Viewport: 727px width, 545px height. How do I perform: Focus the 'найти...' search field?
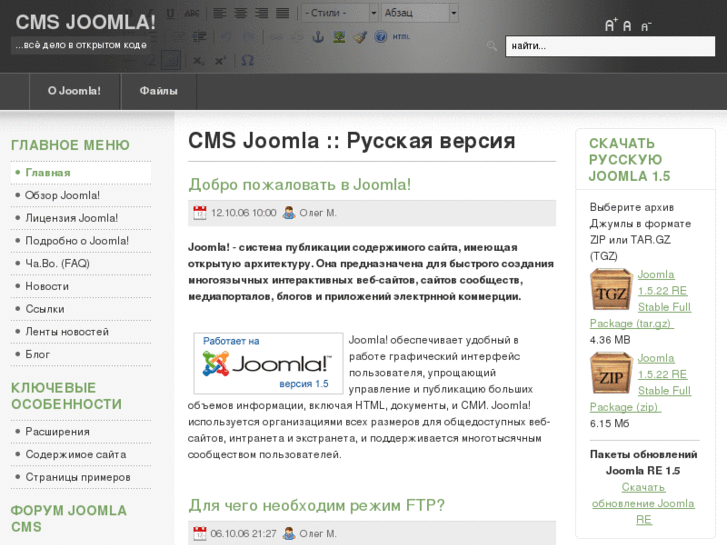point(610,46)
